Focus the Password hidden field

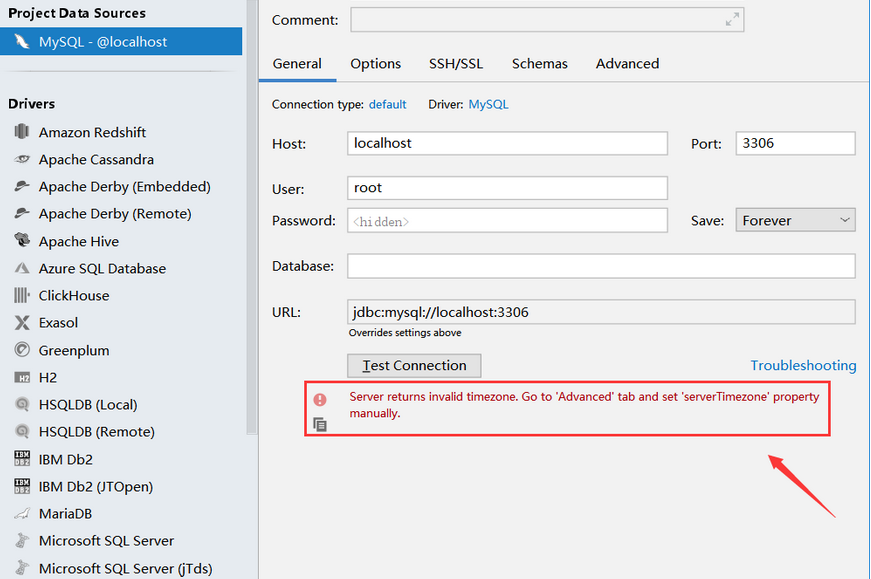[507, 220]
